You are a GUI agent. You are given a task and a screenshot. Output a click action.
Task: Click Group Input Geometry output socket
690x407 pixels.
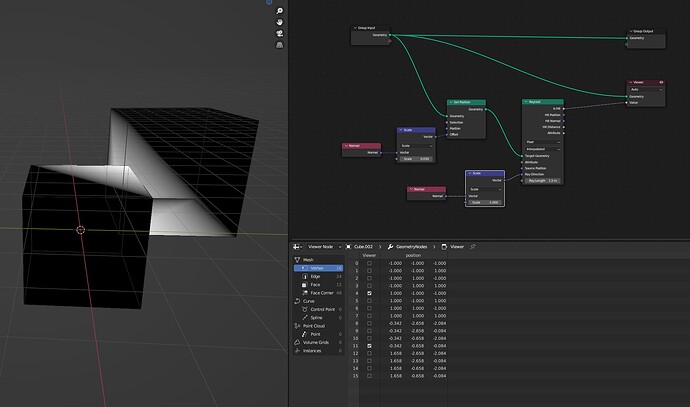[390, 35]
